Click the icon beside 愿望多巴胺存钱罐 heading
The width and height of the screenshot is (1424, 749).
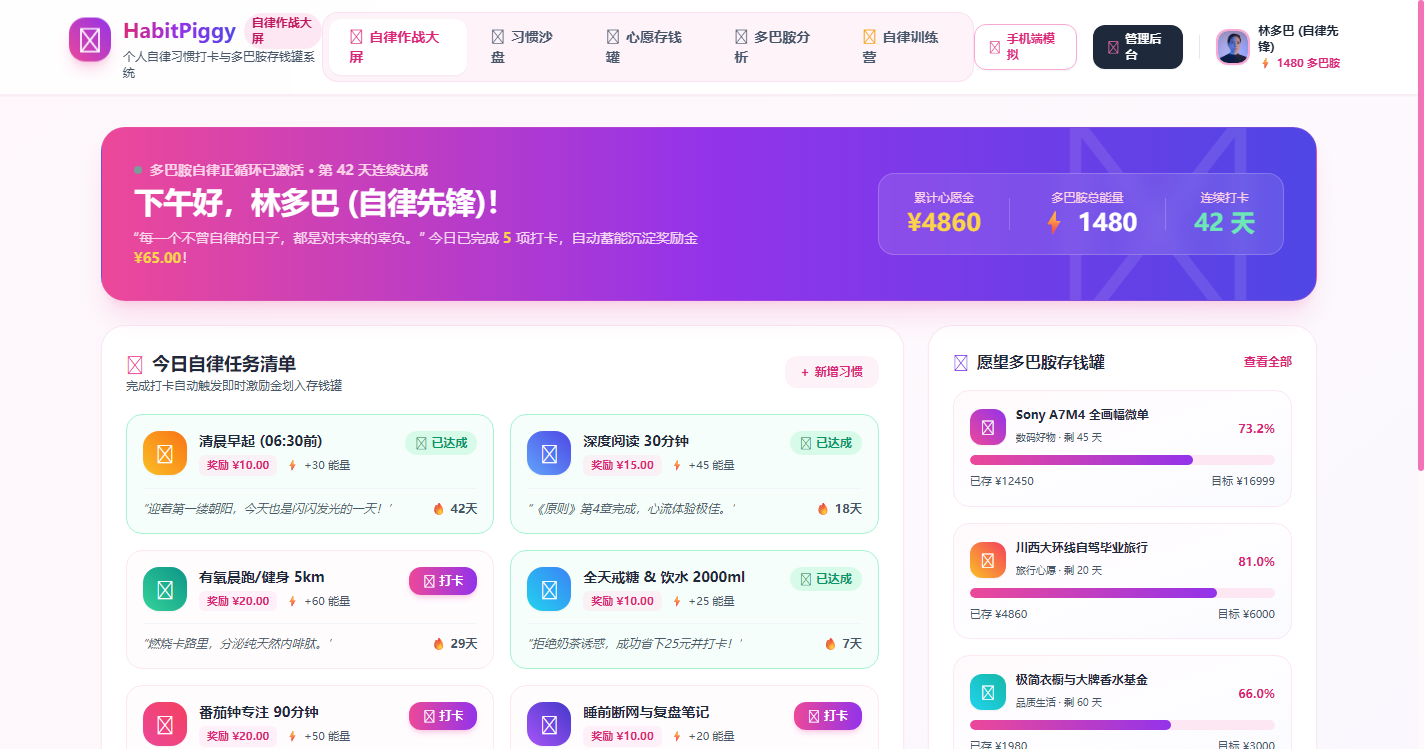click(961, 363)
